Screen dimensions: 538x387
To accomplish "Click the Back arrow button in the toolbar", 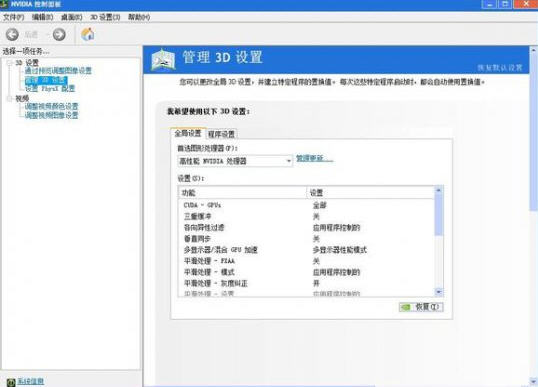I will [12, 34].
